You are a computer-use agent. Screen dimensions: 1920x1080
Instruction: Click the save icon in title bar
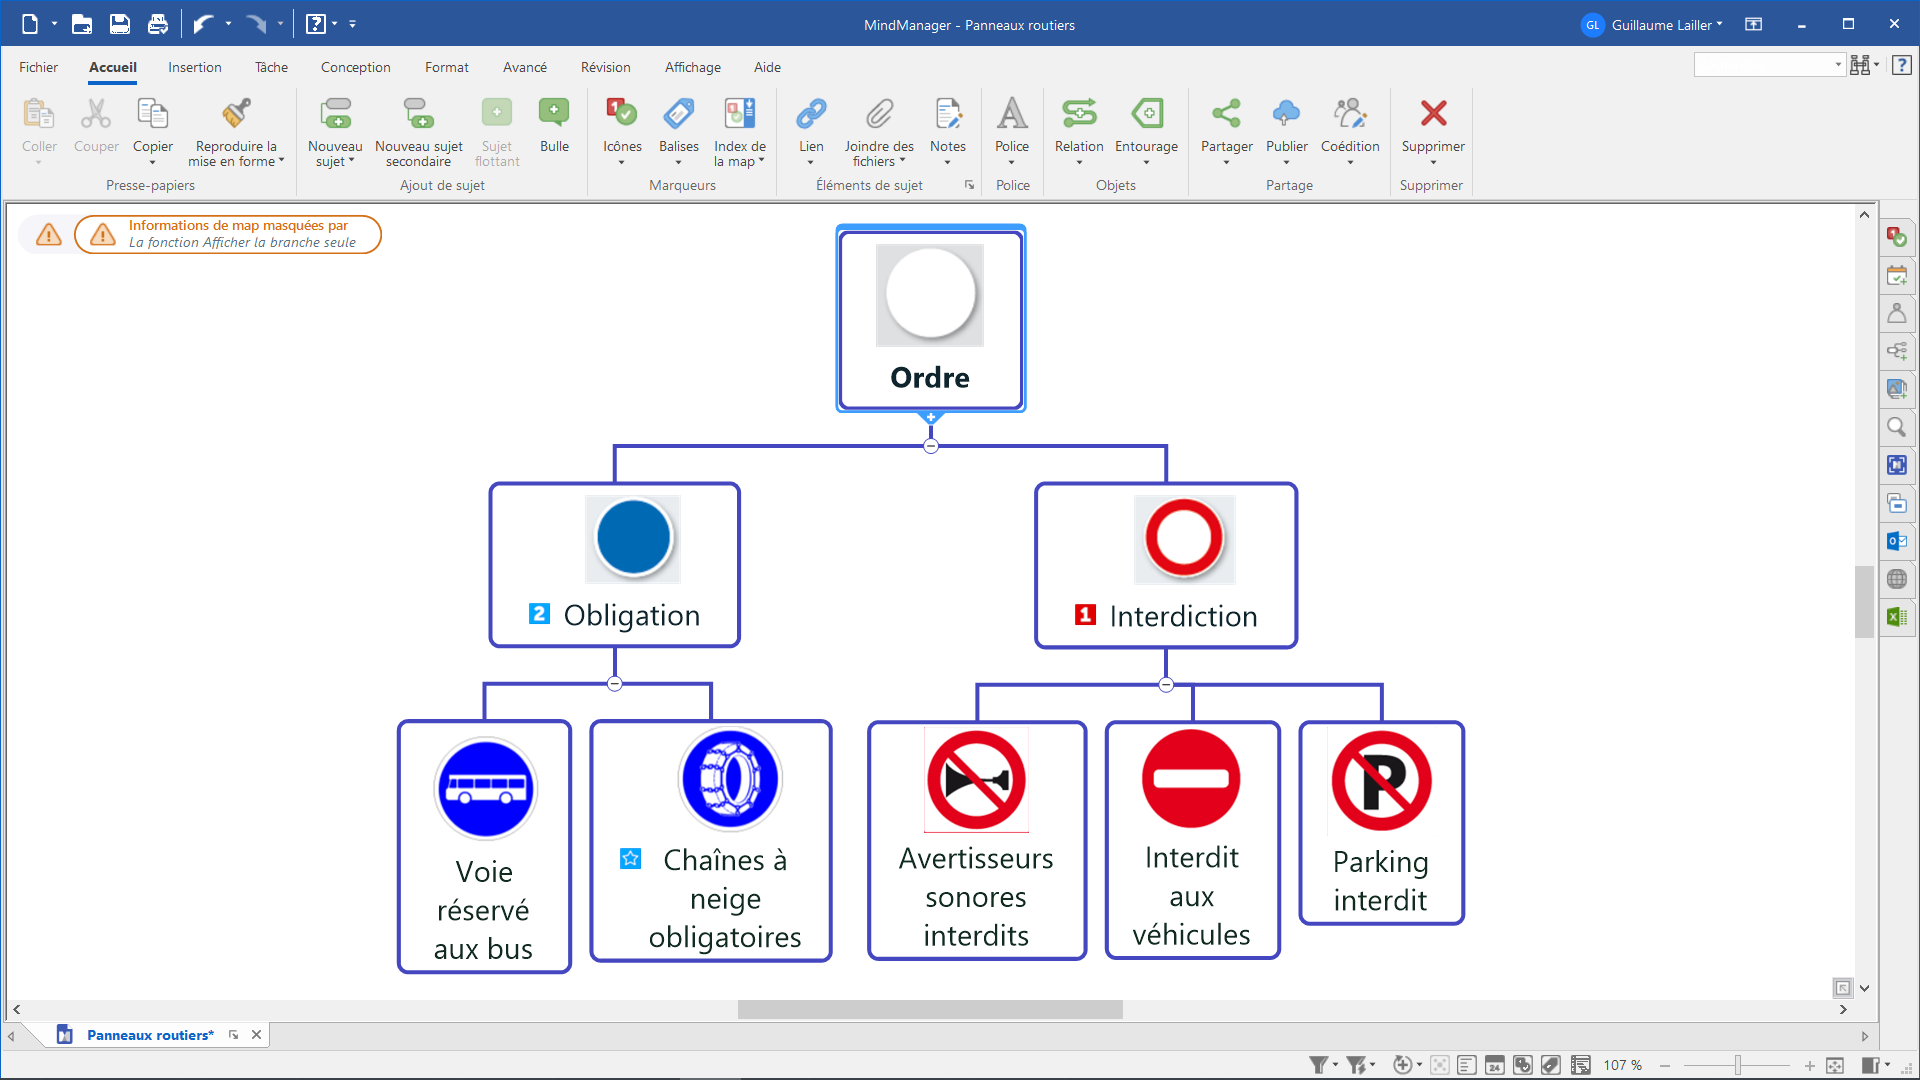pos(120,24)
